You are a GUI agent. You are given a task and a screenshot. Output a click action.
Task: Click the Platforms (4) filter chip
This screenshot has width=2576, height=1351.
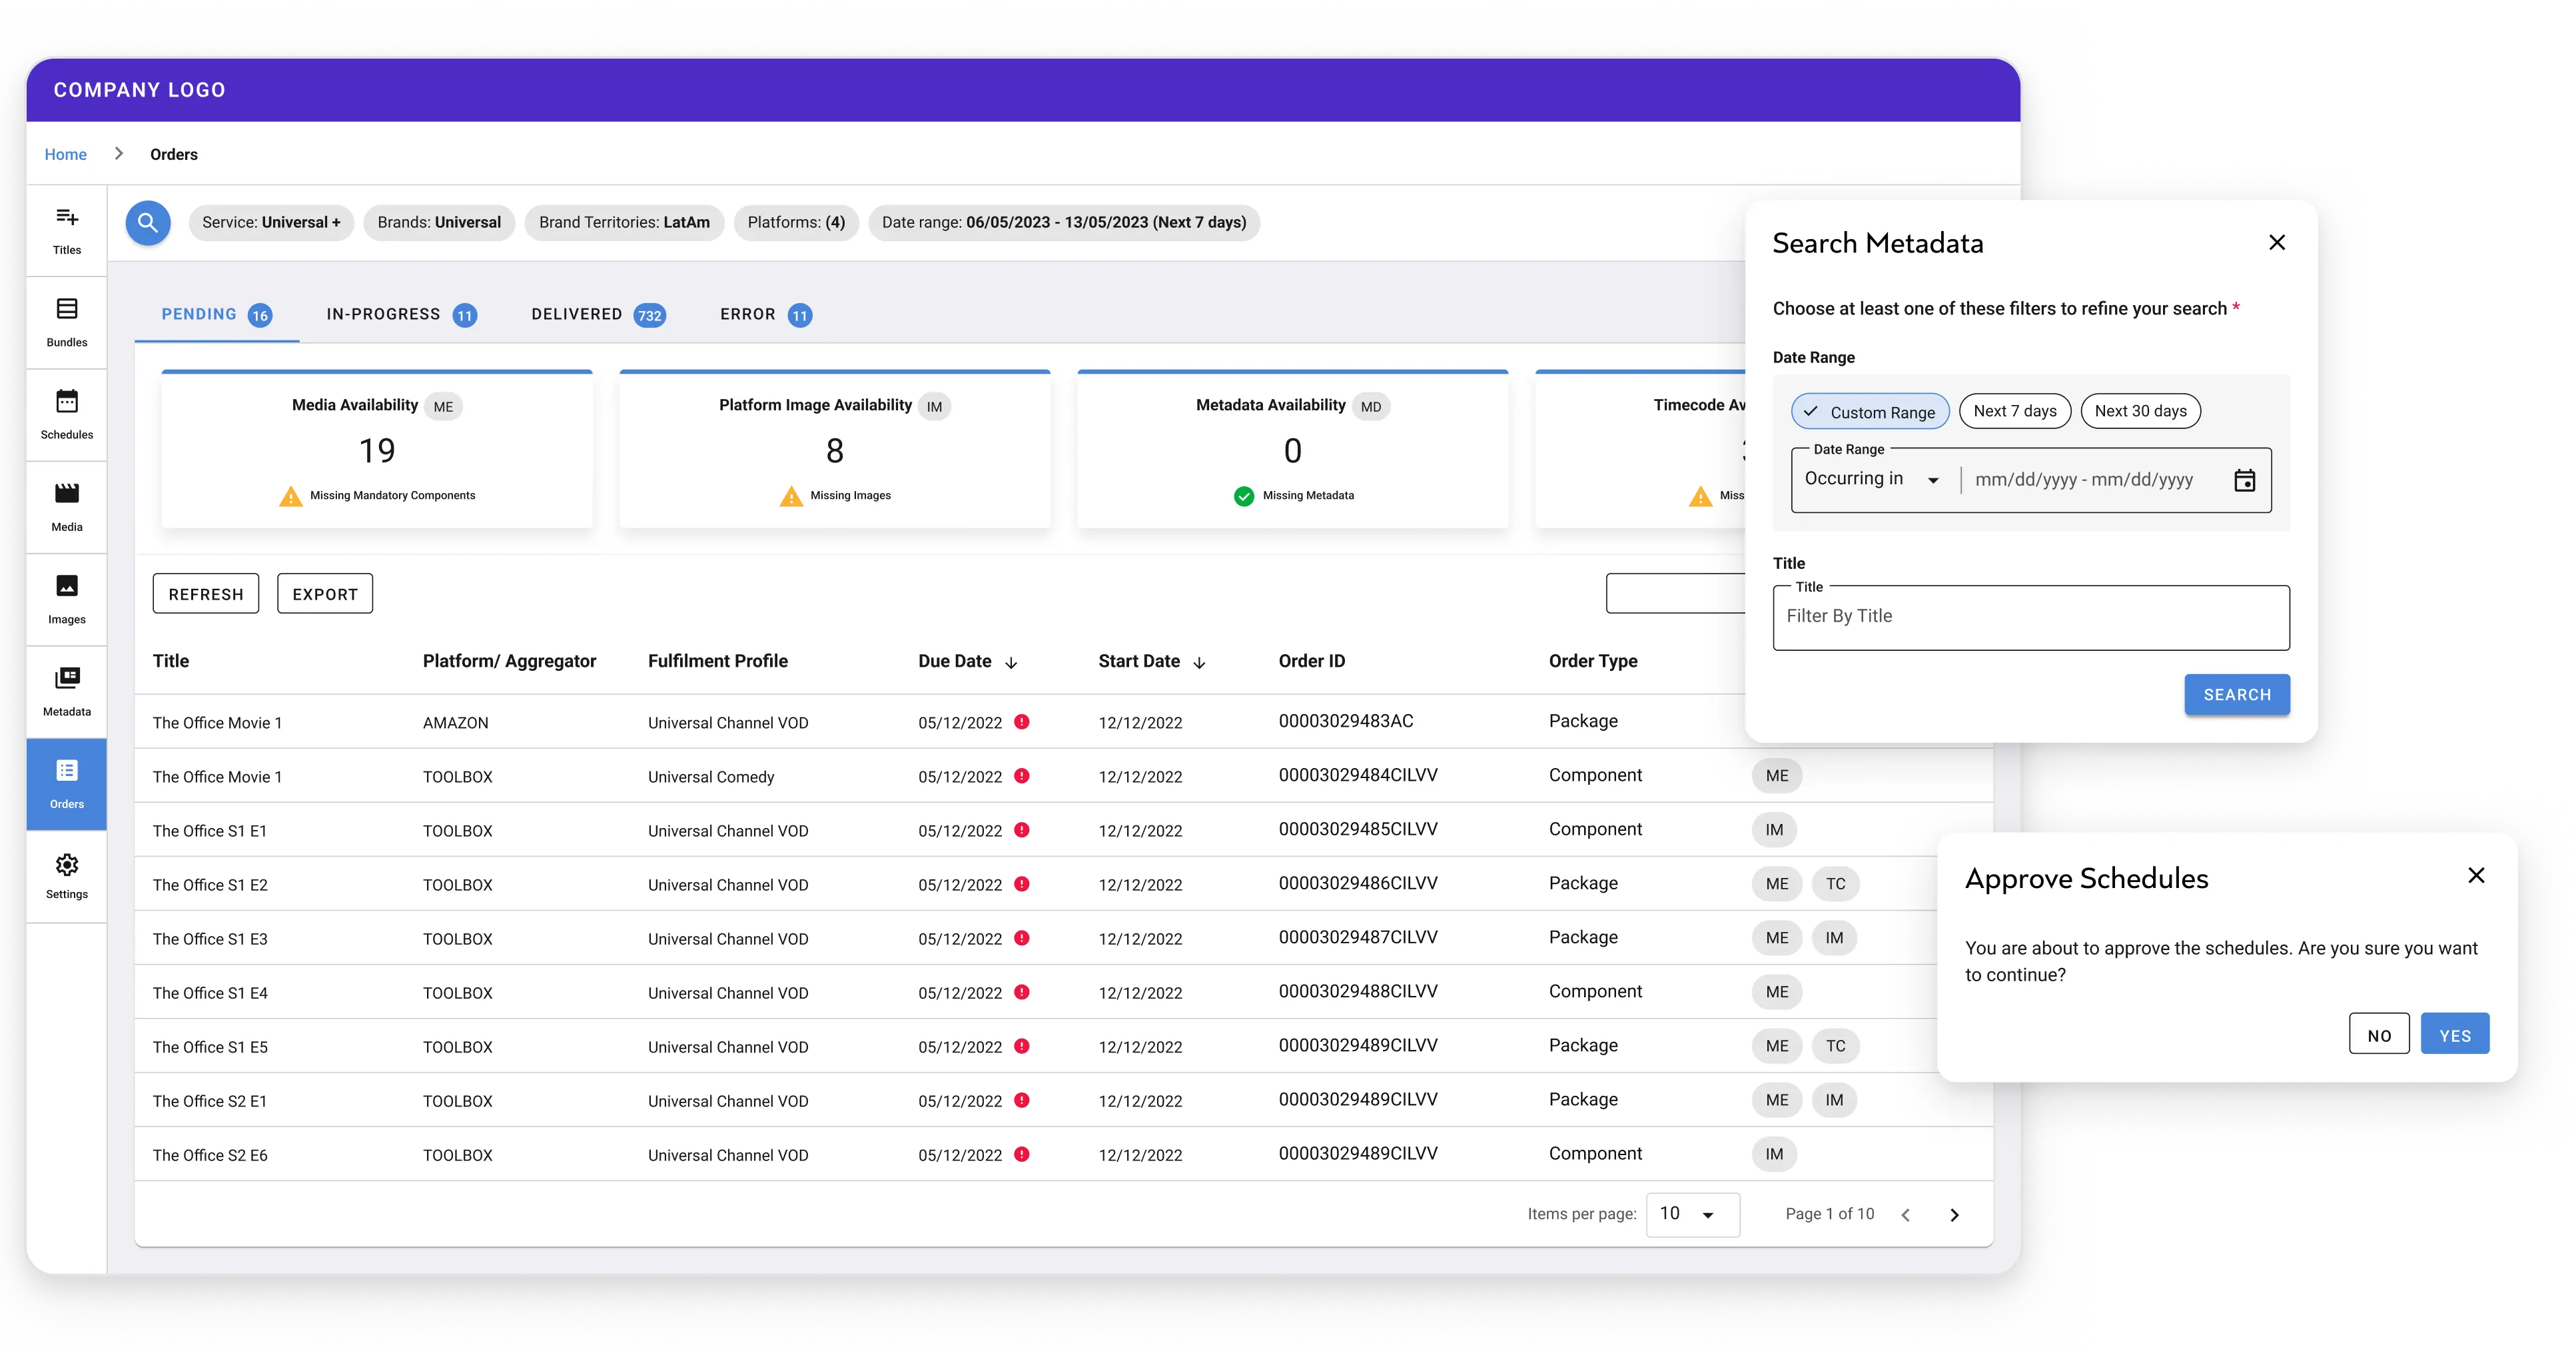pos(796,222)
